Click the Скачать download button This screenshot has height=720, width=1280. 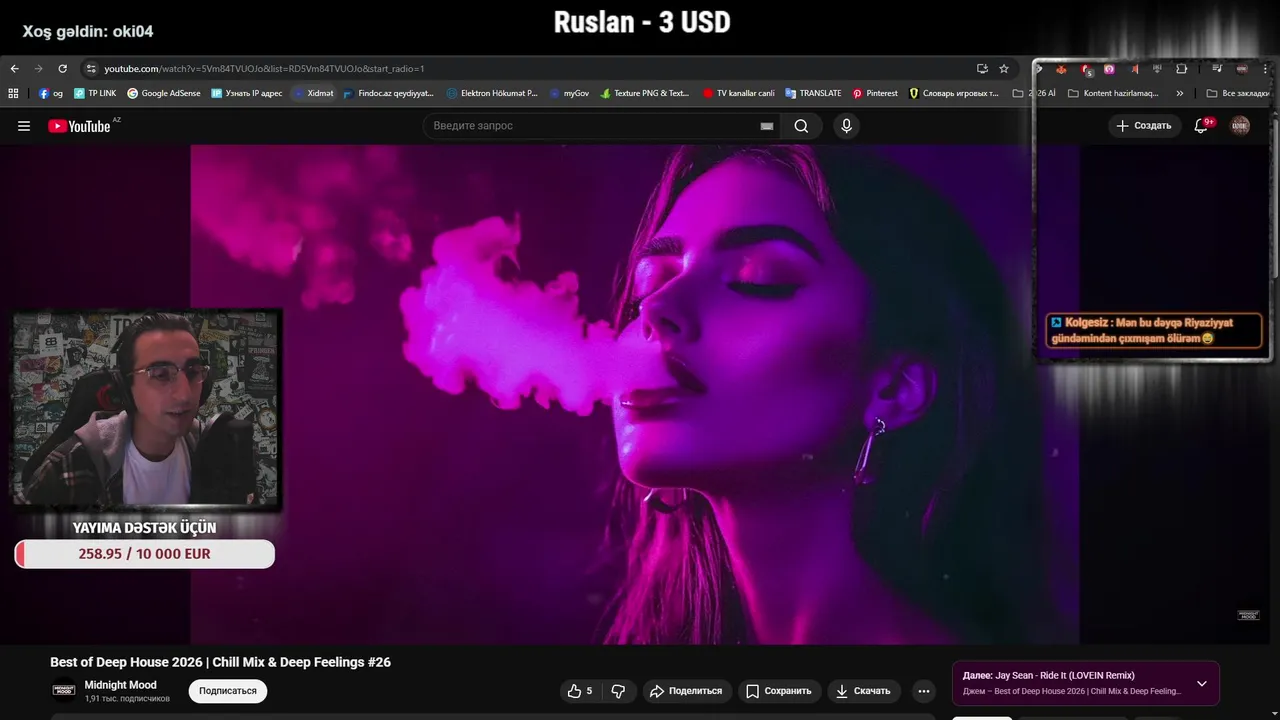863,691
